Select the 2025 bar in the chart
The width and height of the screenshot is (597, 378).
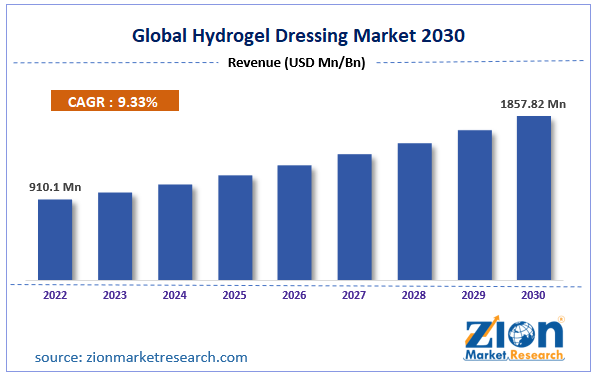coord(235,228)
